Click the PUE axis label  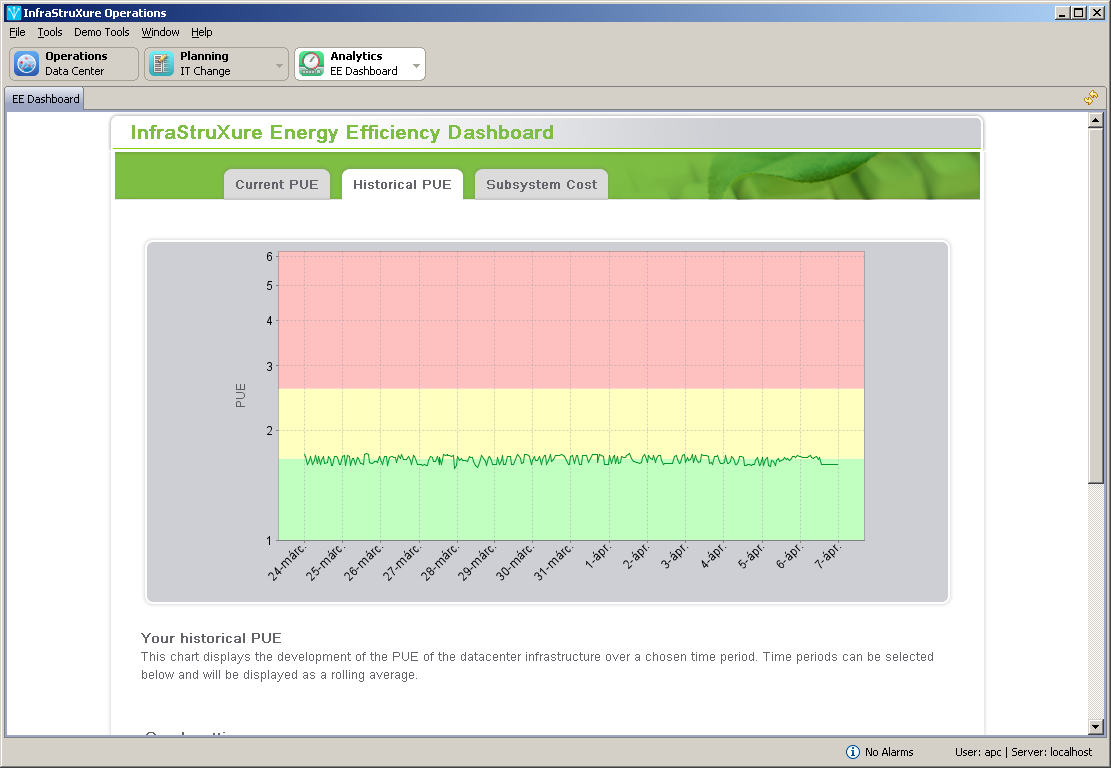coord(240,395)
